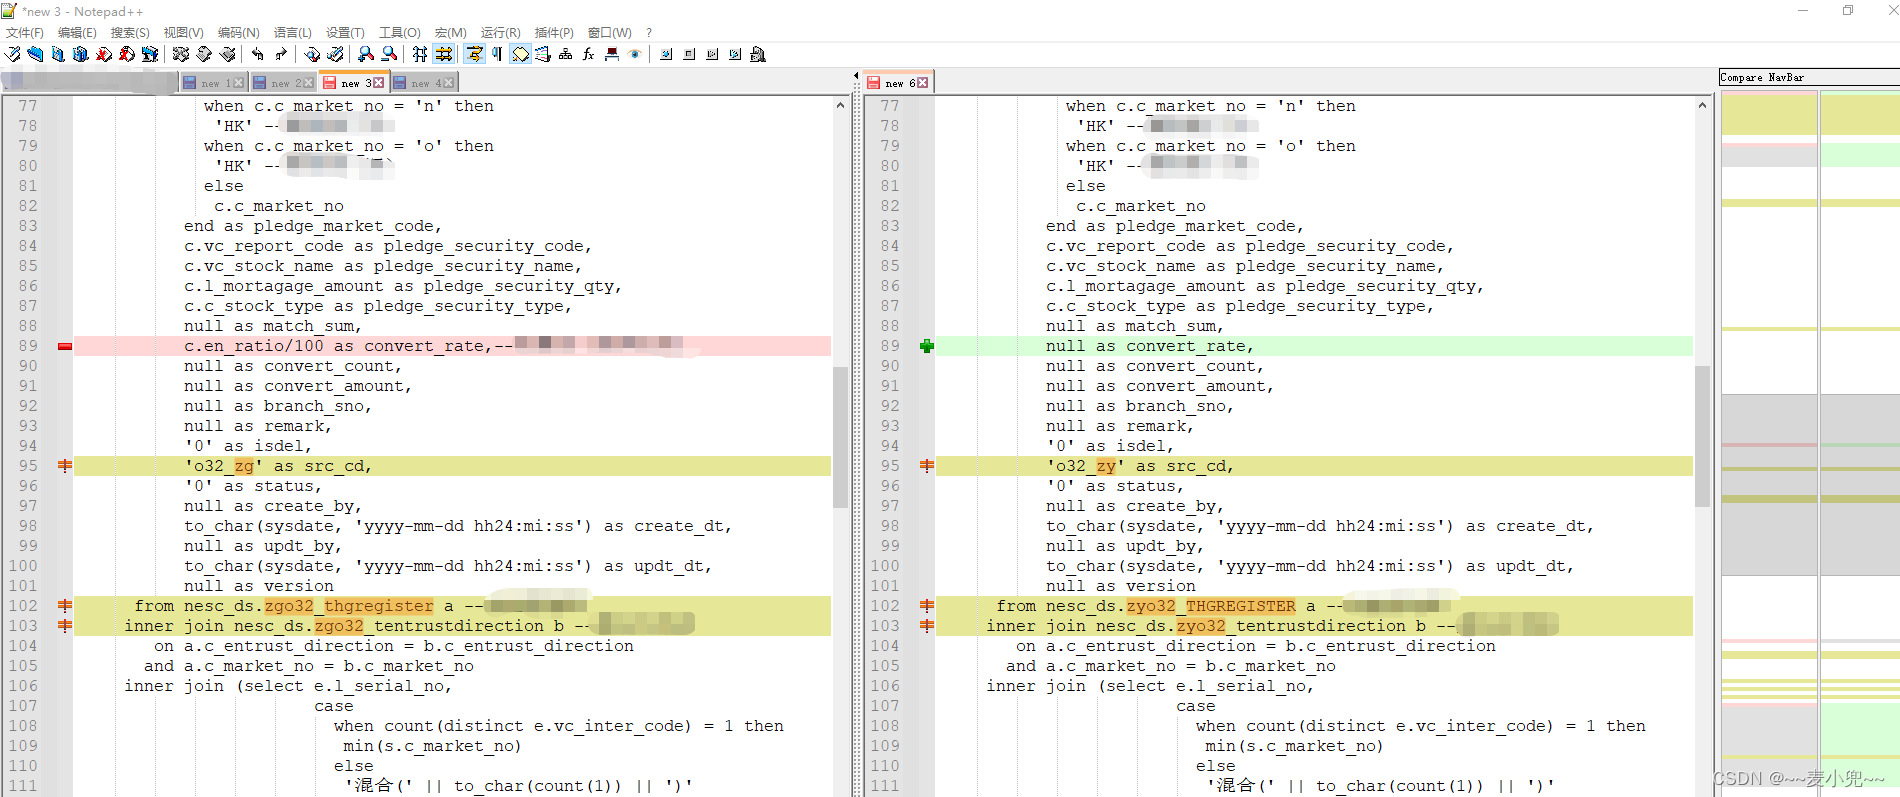The height and width of the screenshot is (797, 1900).
Task: Toggle indent guide display
Action: [x=520, y=54]
